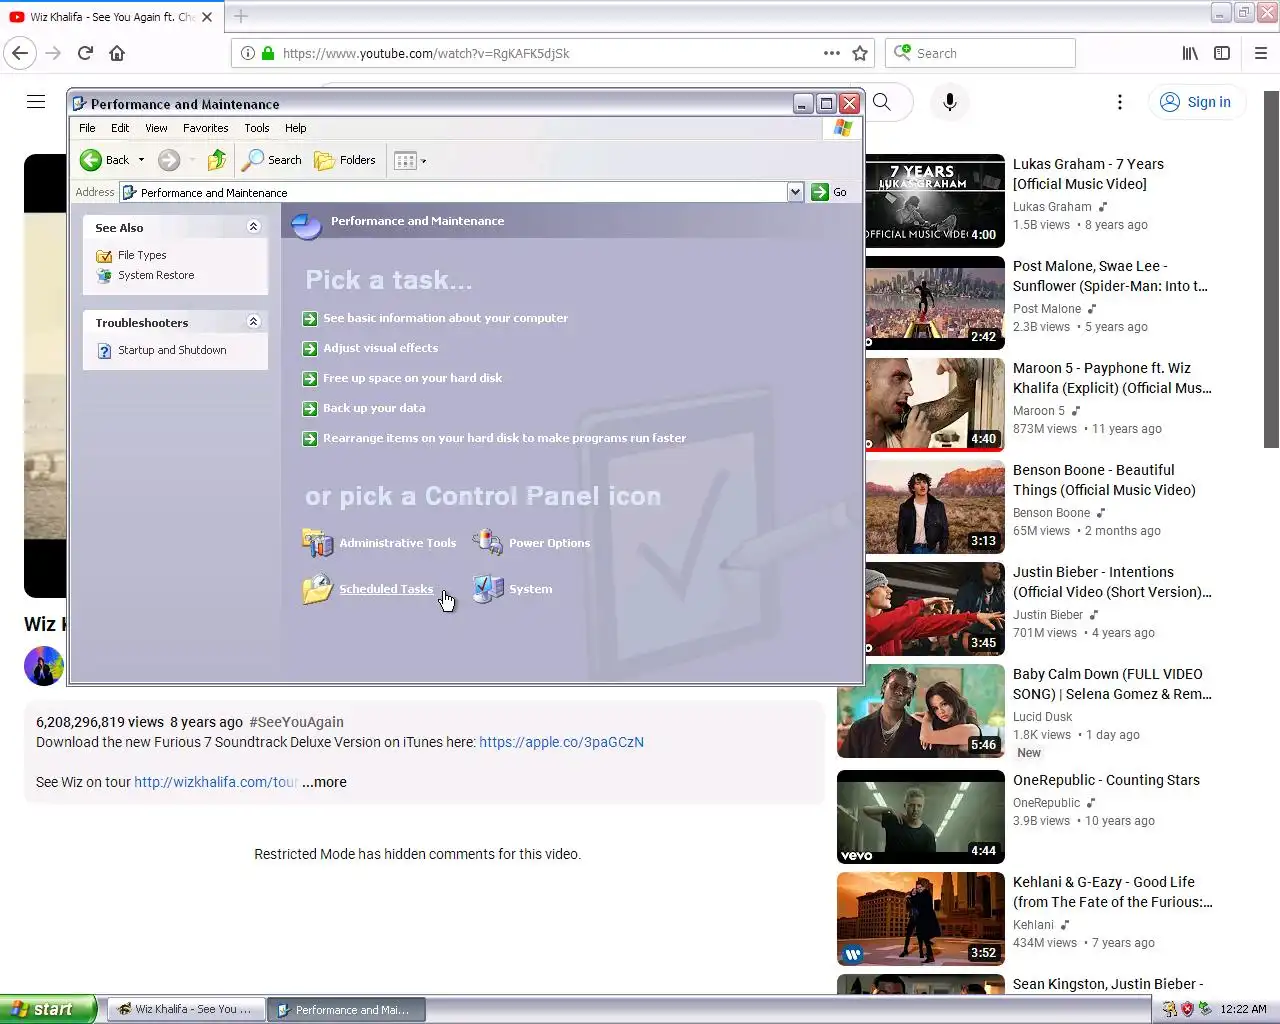The image size is (1280, 1024).
Task: Open OneRepublic Counting Stars video title
Action: point(1106,780)
